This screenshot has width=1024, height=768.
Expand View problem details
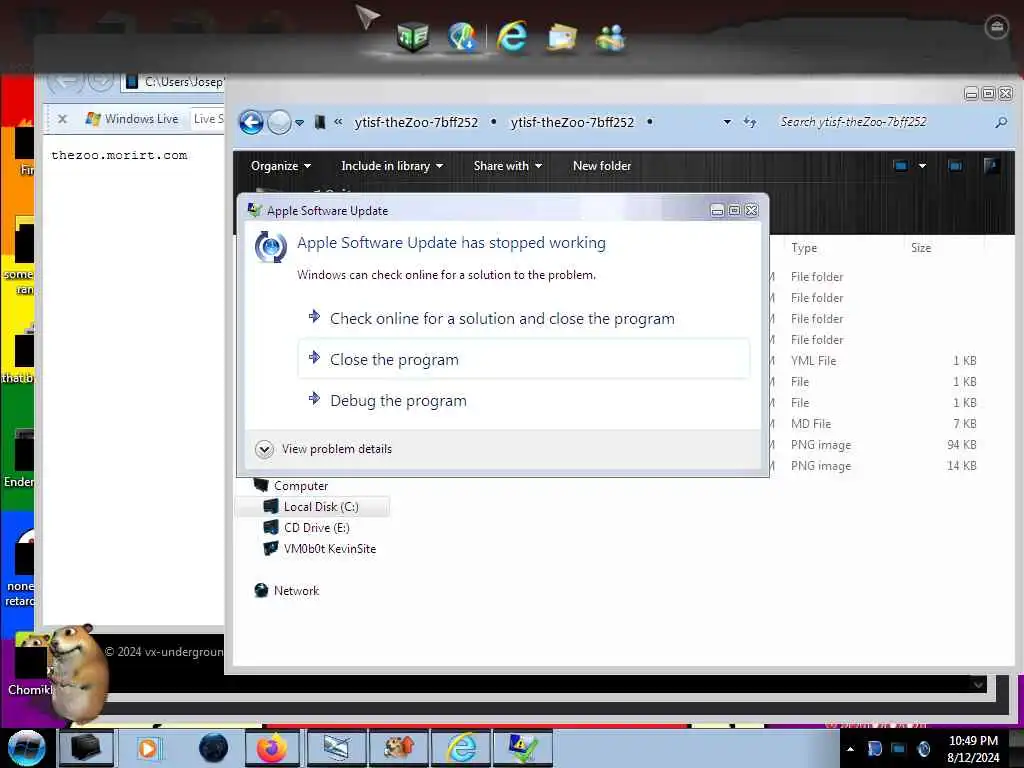click(x=324, y=449)
